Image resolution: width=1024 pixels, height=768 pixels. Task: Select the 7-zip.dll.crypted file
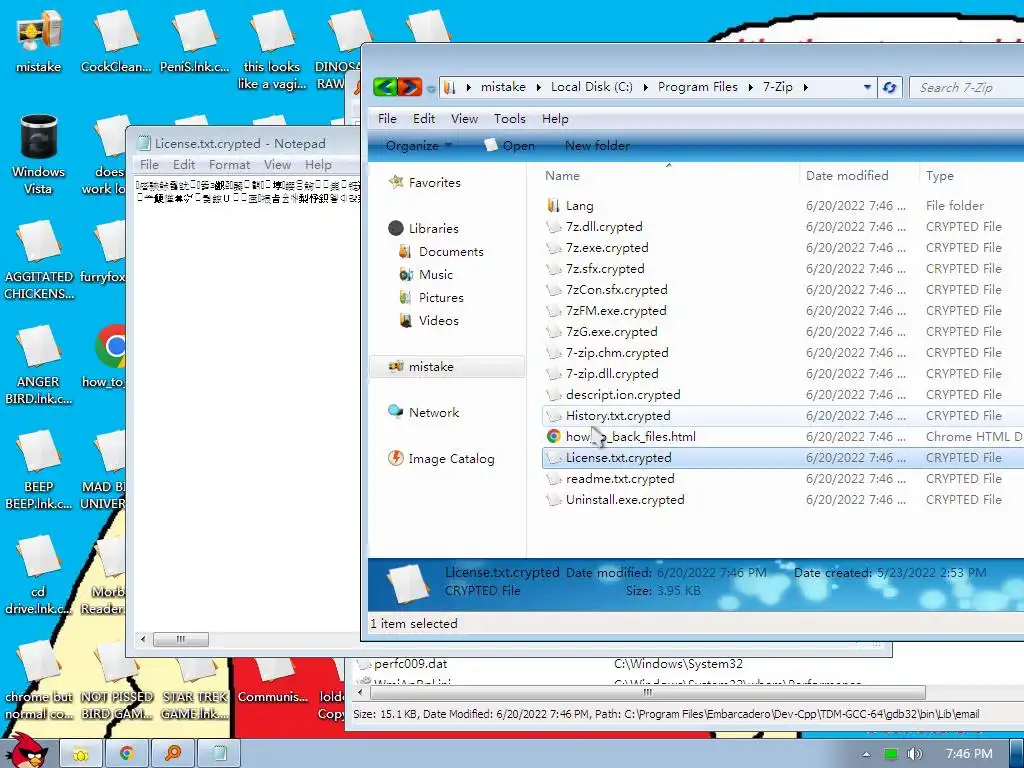click(x=612, y=374)
